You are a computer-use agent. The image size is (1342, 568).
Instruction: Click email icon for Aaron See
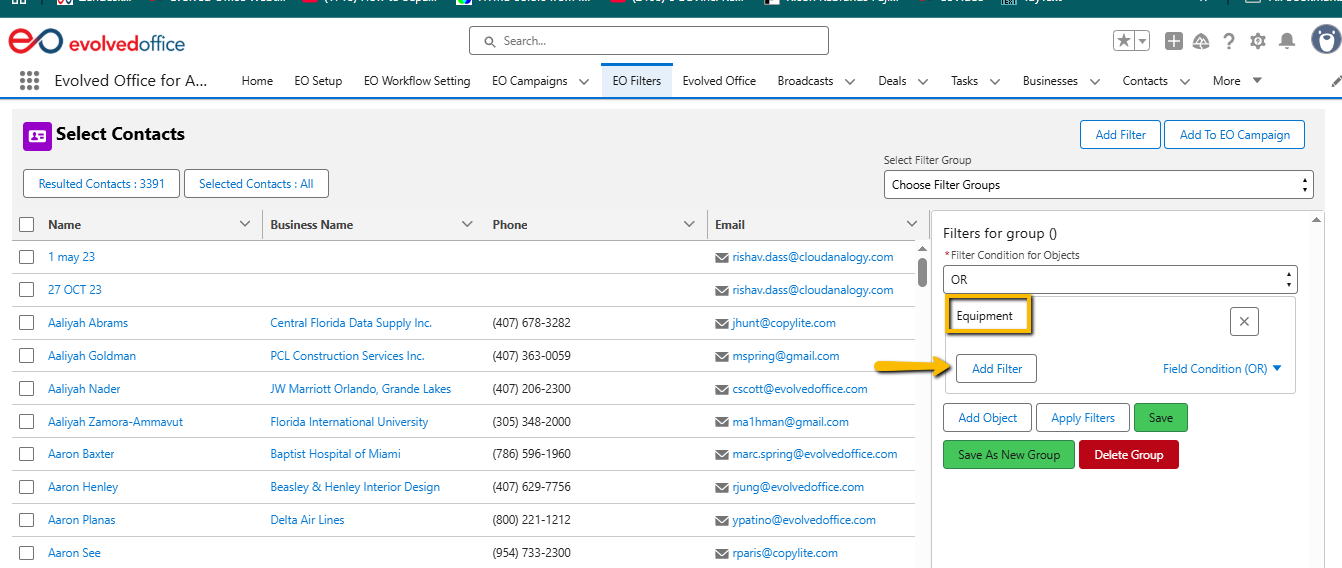point(722,554)
